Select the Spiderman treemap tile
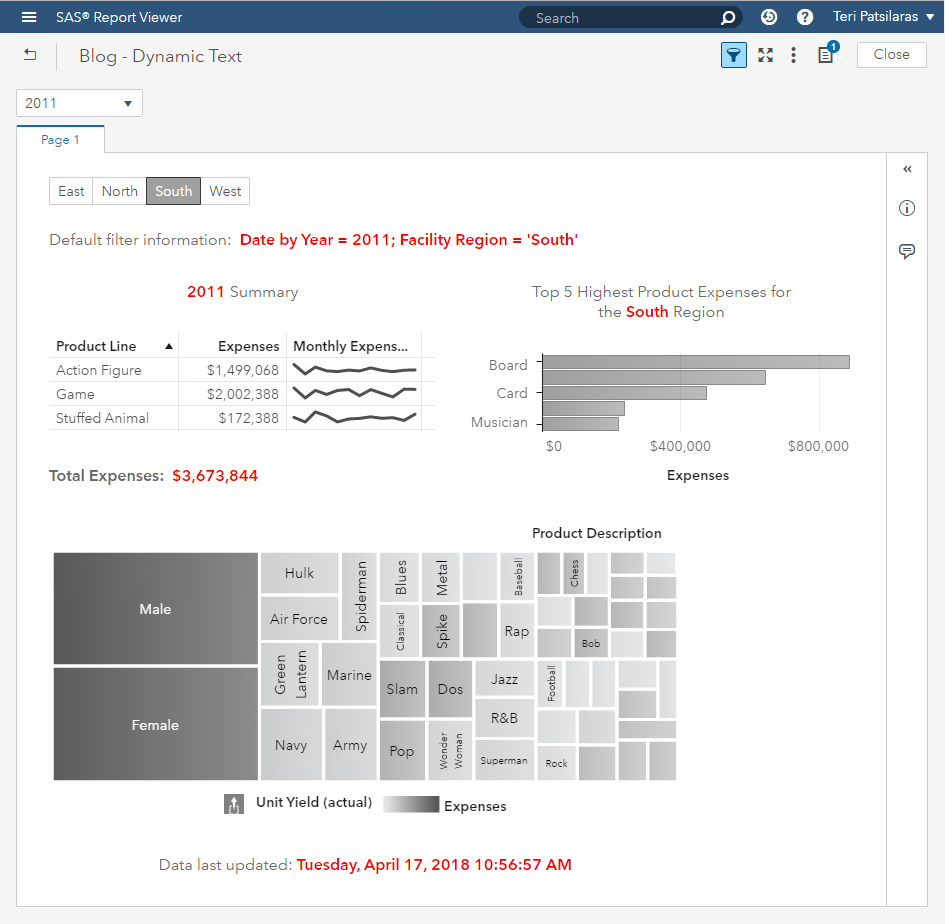 [359, 596]
